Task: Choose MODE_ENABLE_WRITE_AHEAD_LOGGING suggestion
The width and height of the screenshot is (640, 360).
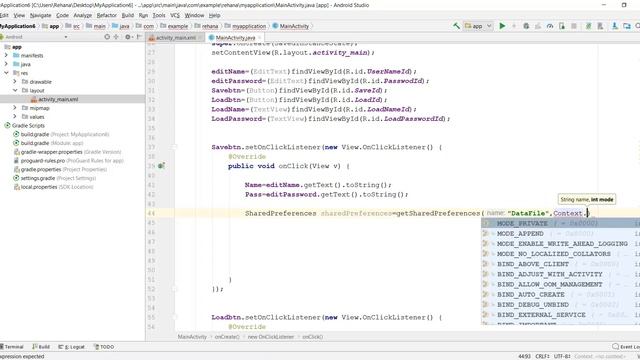Action: [560, 244]
